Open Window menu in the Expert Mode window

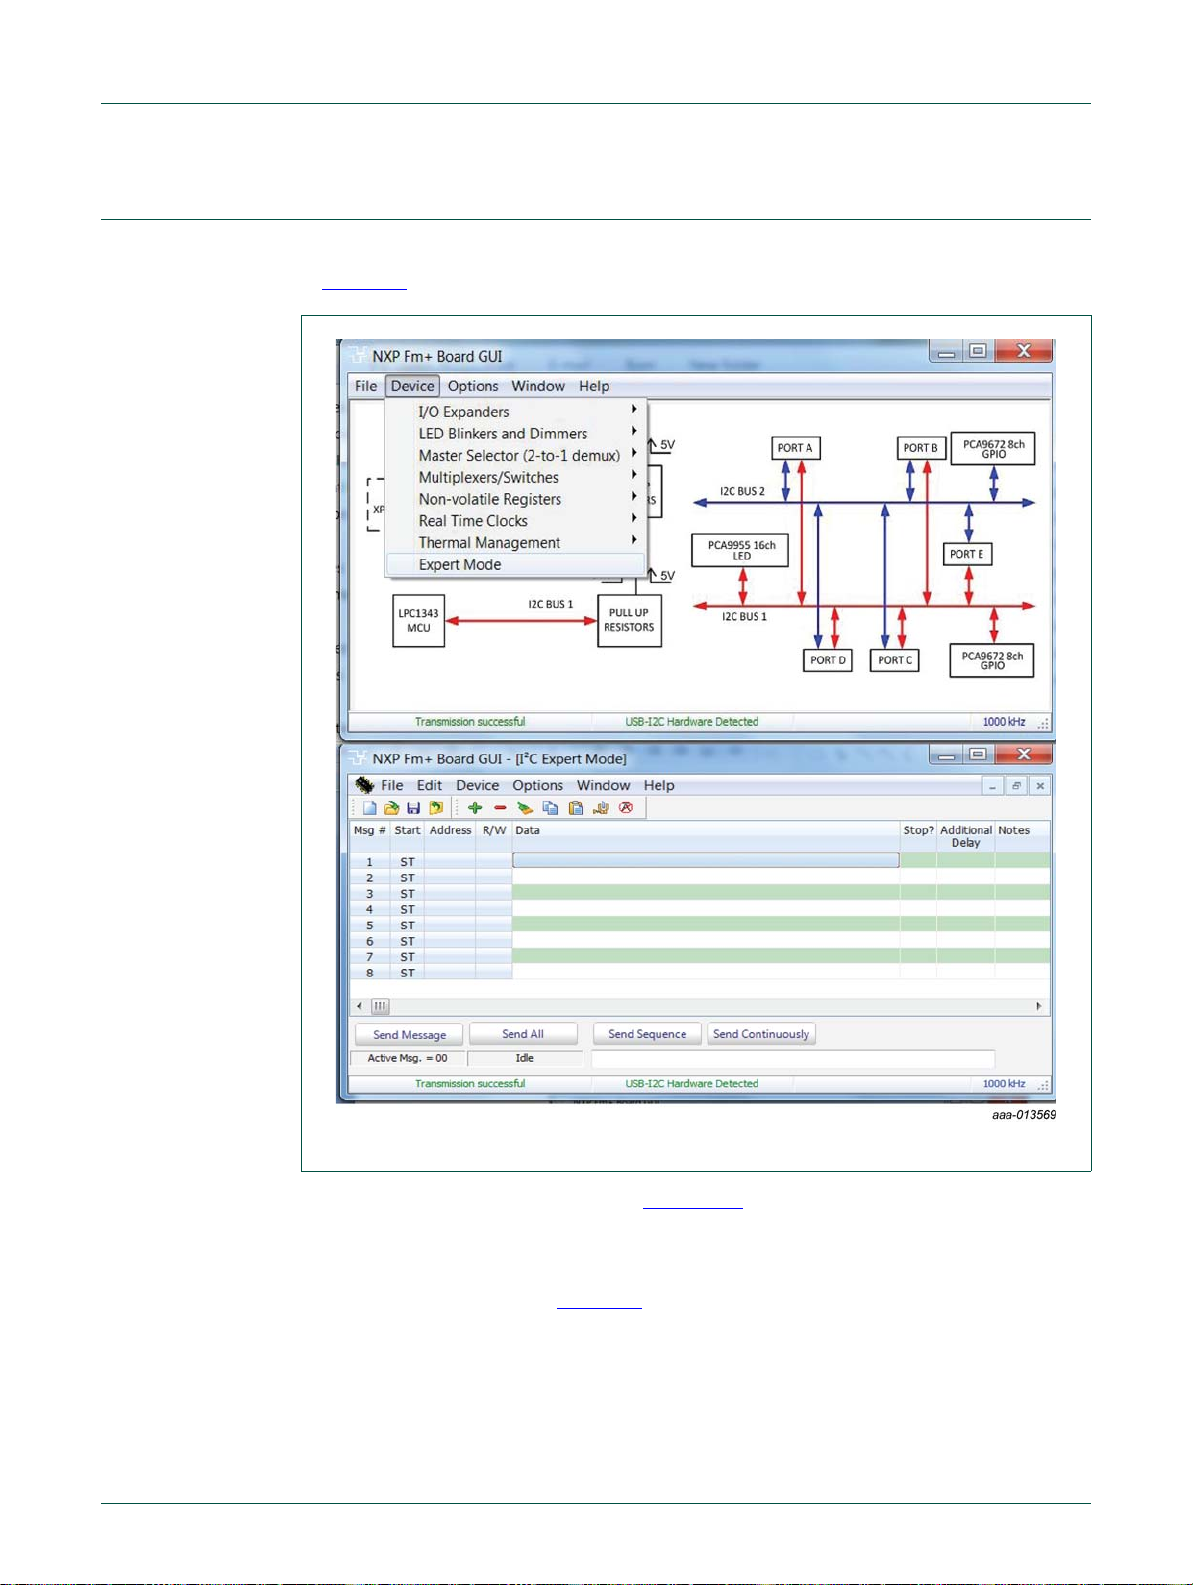coord(604,786)
